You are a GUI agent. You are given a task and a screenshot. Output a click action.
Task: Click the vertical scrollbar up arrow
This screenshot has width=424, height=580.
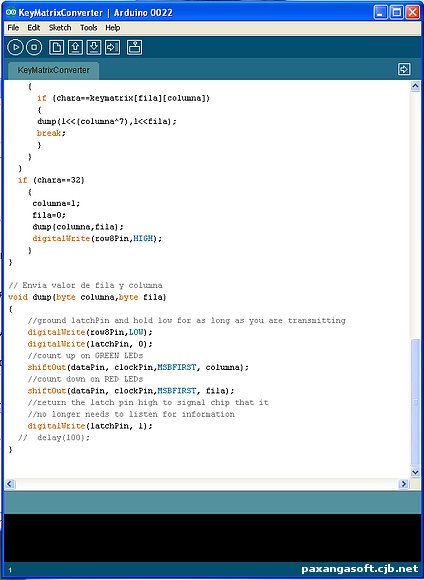coord(415,86)
